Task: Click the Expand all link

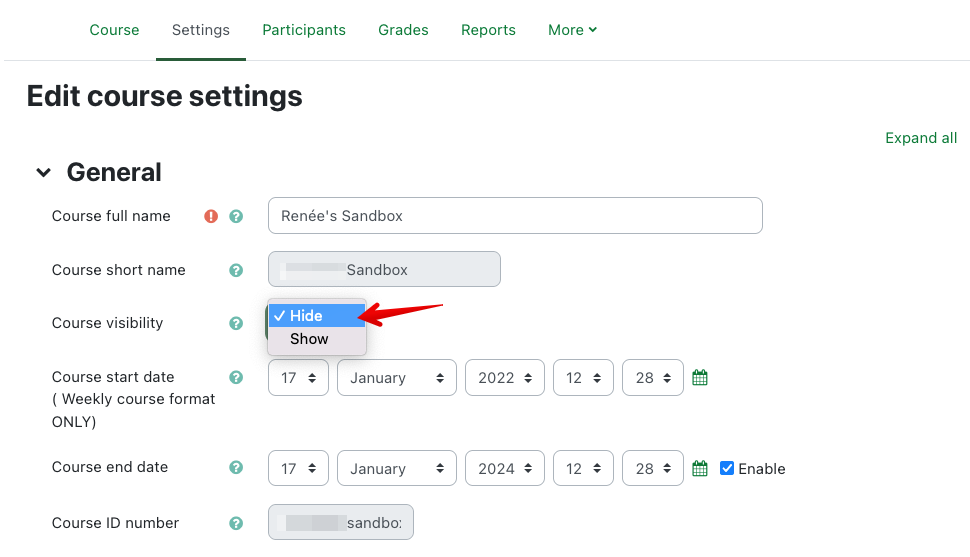Action: pyautogui.click(x=921, y=138)
